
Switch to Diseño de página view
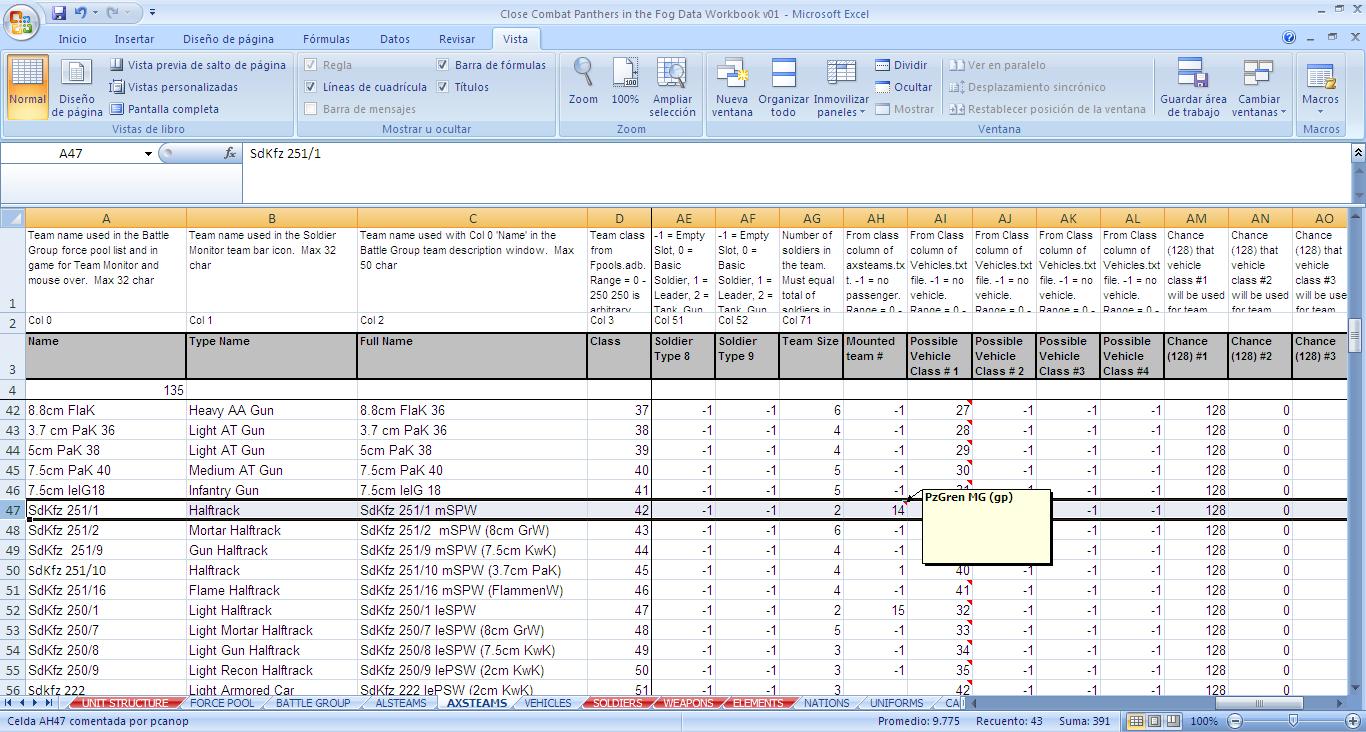pyautogui.click(x=77, y=87)
